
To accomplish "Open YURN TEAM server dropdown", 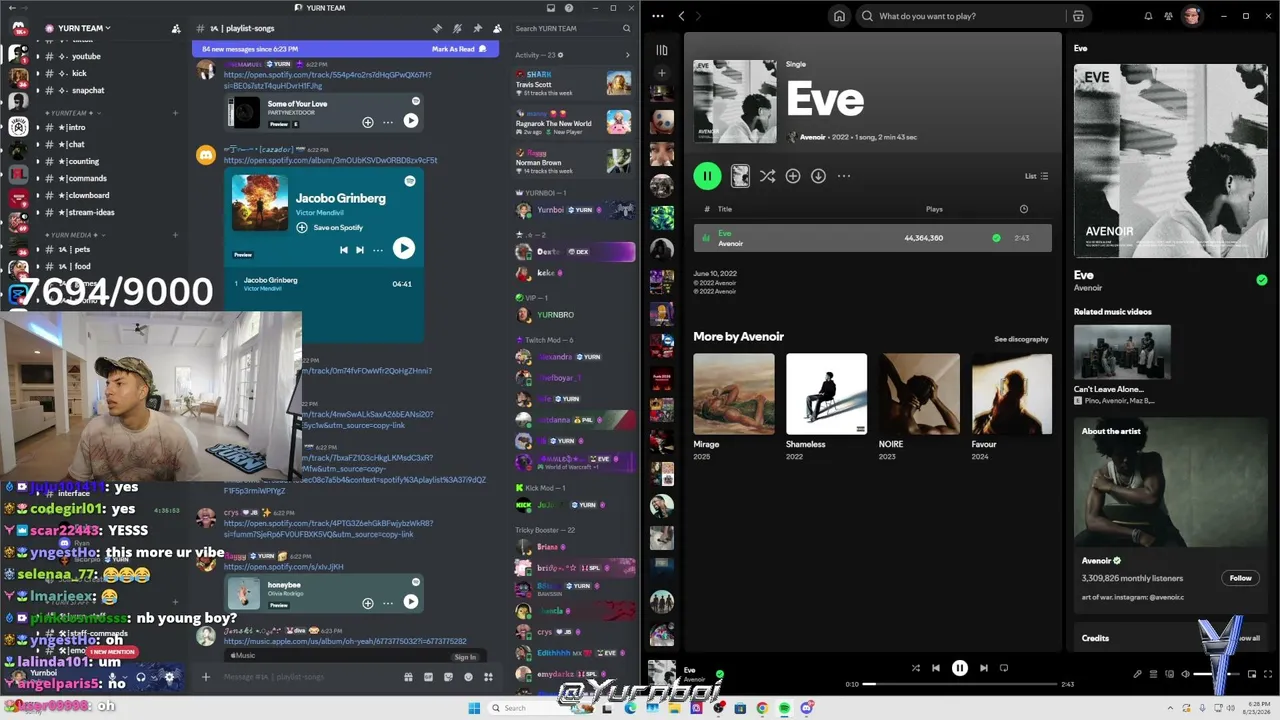I will pyautogui.click(x=84, y=28).
